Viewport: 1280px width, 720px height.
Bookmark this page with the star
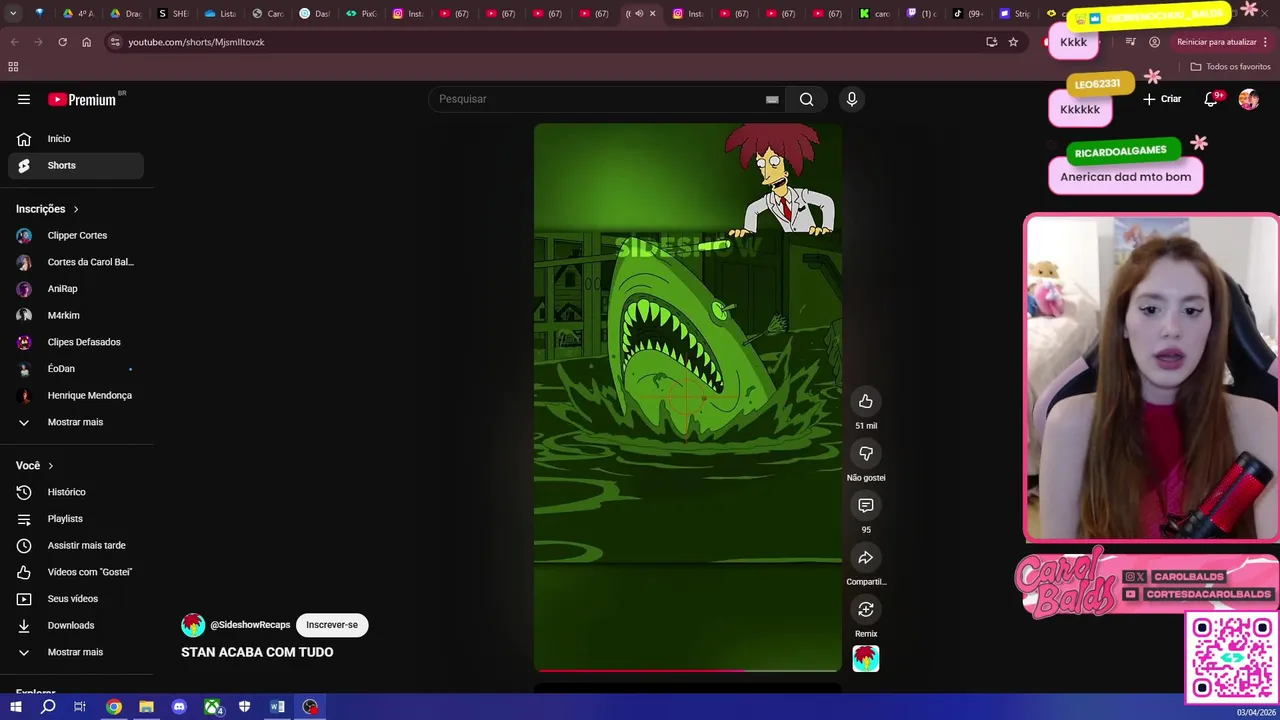(x=1013, y=42)
